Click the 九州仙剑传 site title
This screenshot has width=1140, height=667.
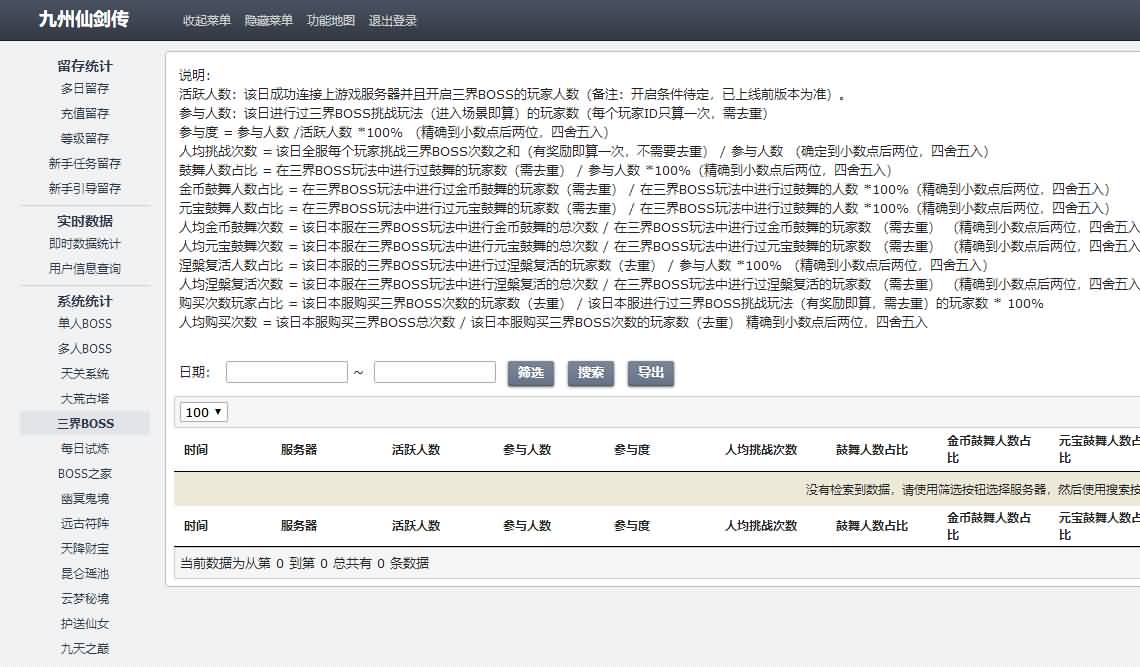[x=83, y=20]
